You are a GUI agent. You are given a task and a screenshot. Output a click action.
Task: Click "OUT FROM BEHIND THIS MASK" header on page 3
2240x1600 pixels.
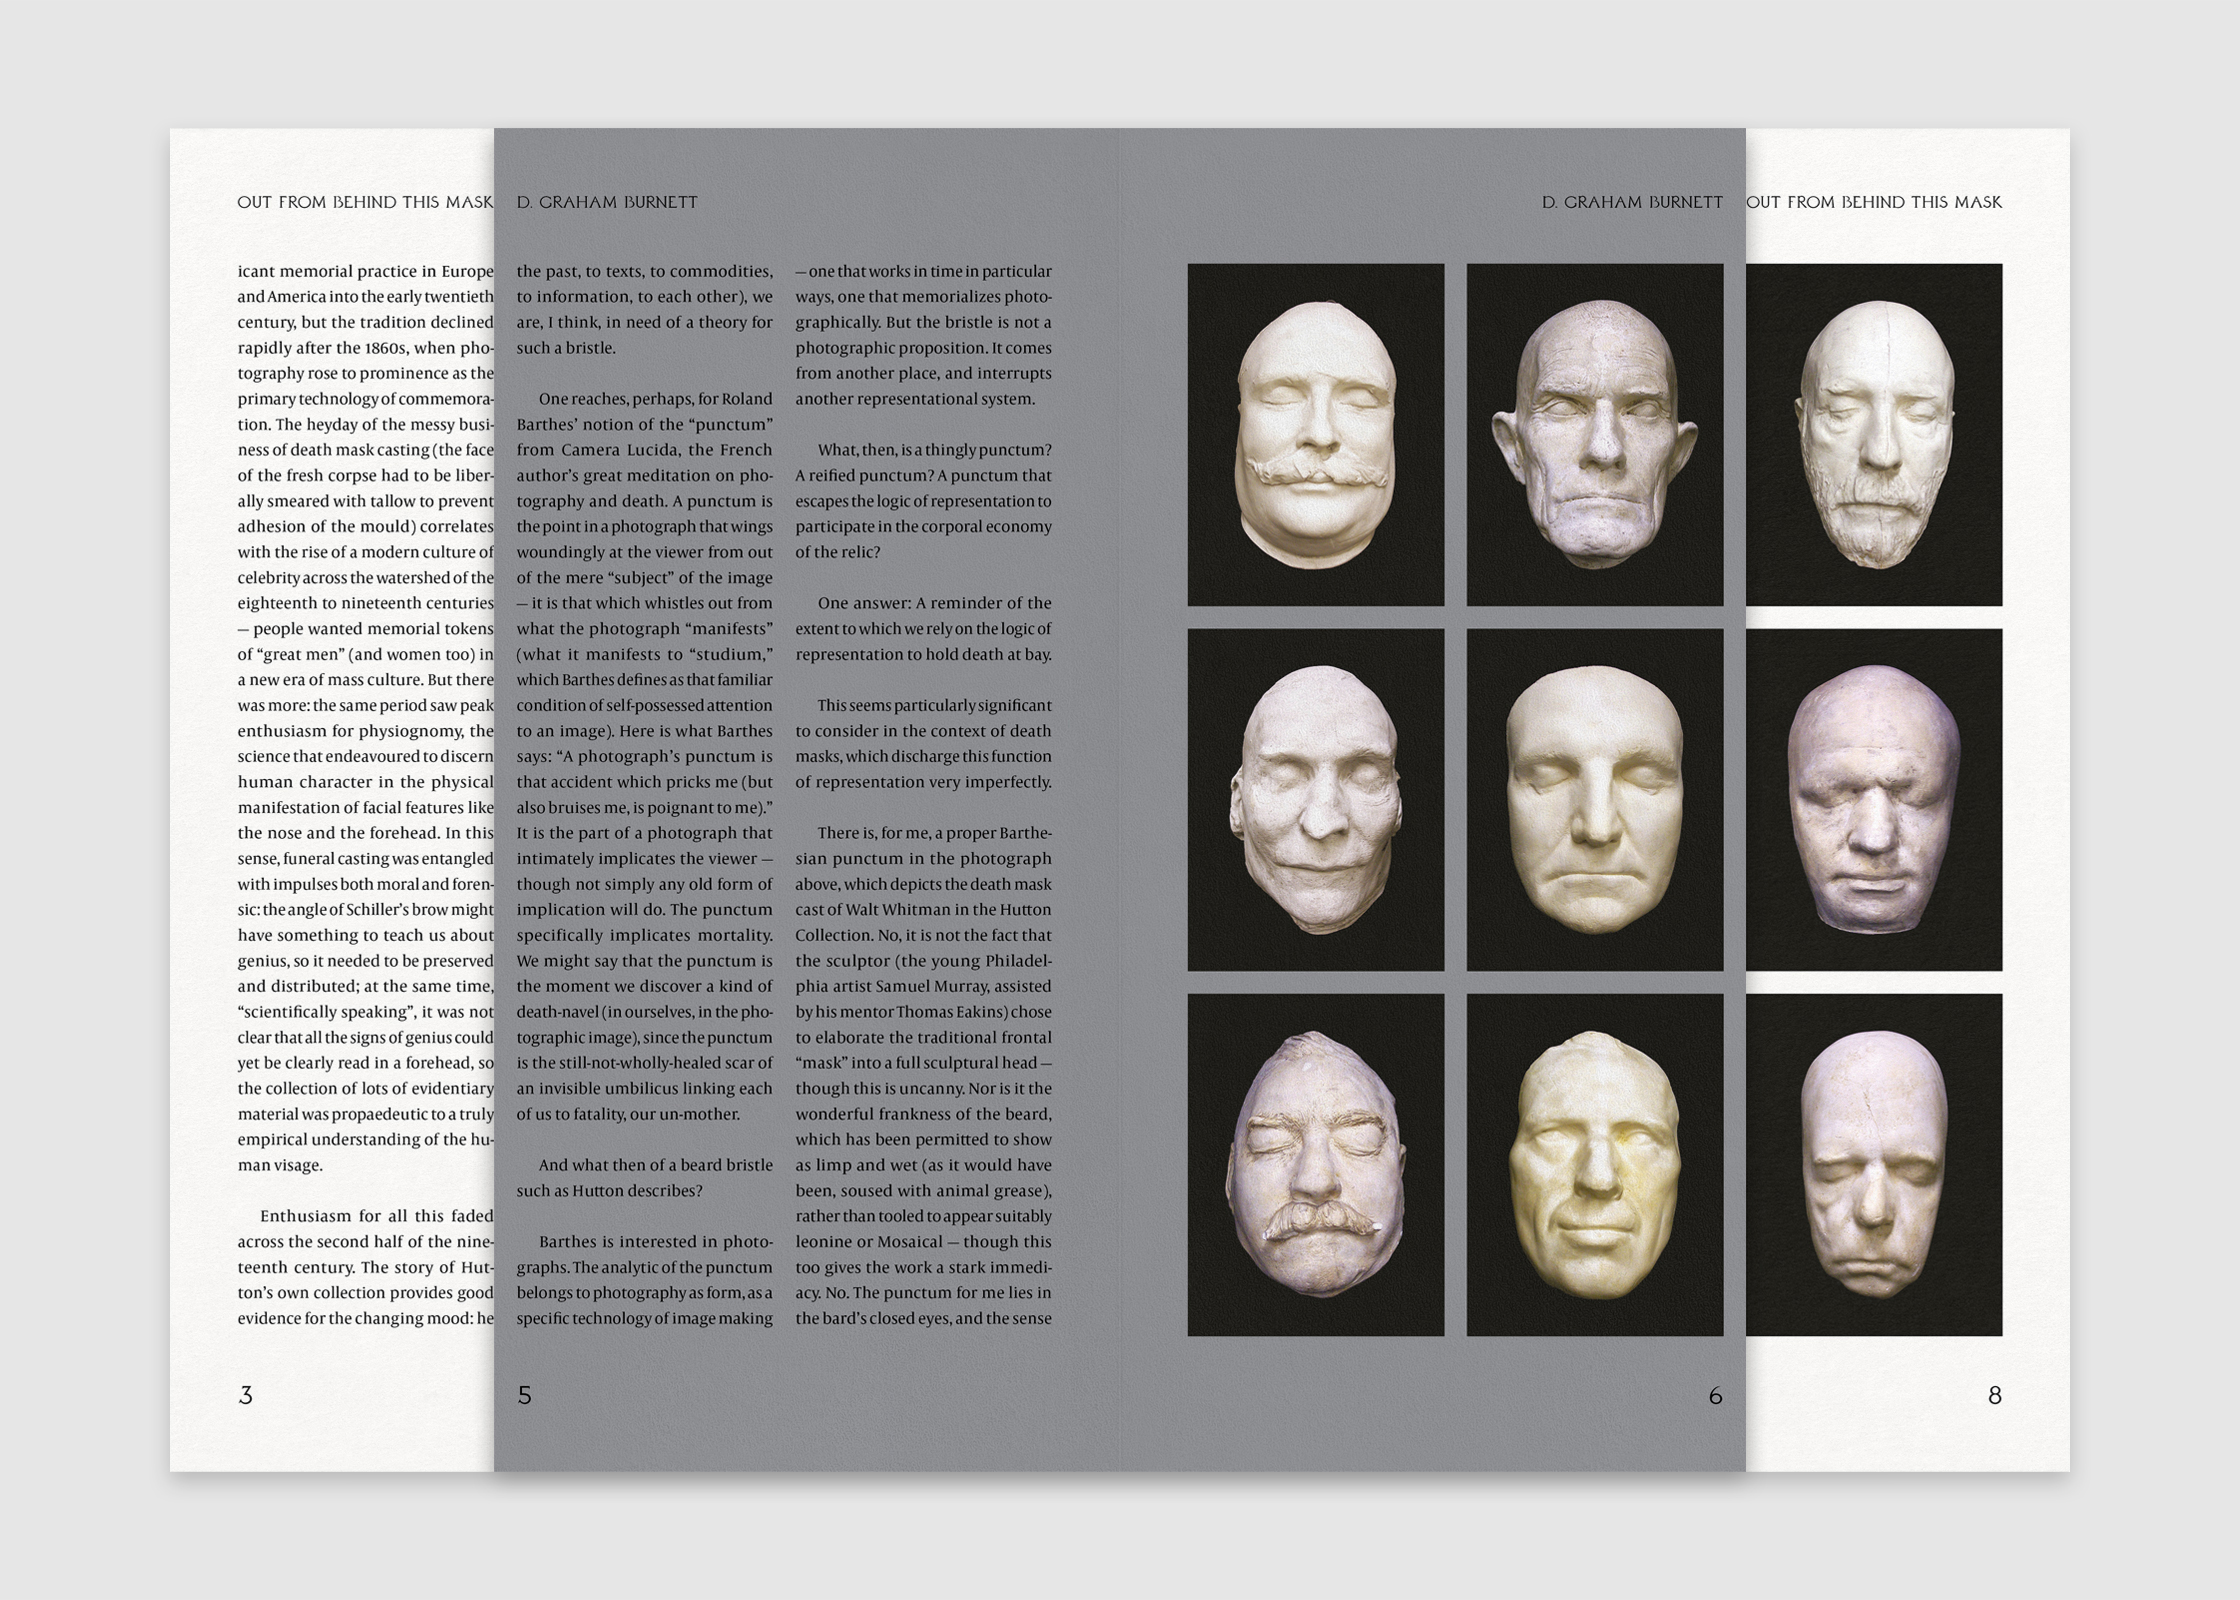365,202
